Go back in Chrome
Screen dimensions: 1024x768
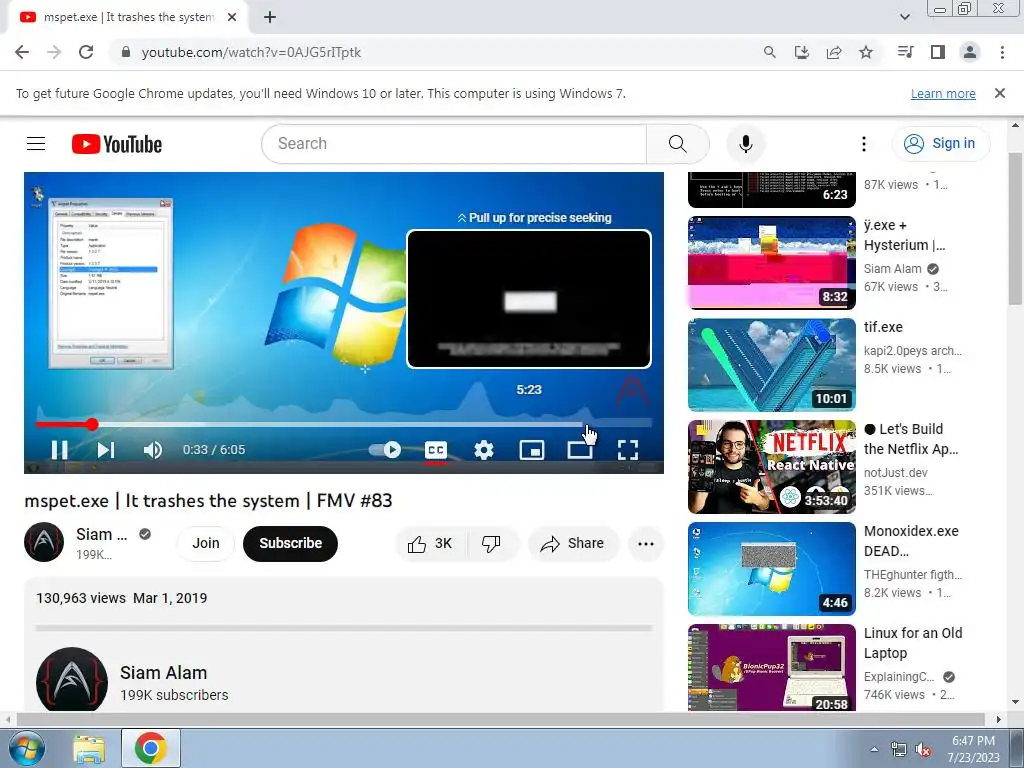point(22,52)
